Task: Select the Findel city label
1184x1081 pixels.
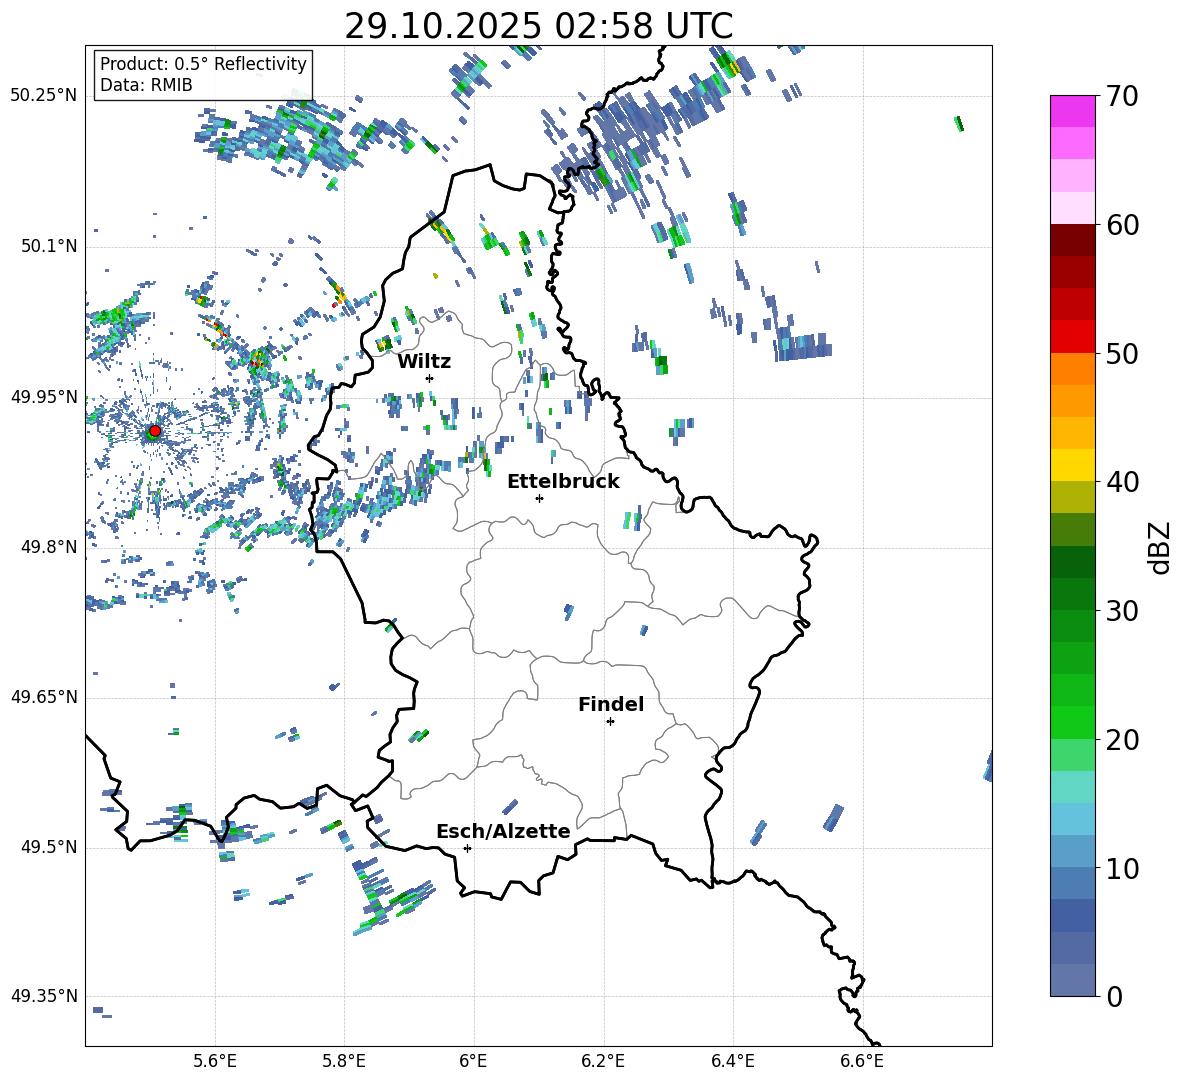Action: [x=610, y=704]
